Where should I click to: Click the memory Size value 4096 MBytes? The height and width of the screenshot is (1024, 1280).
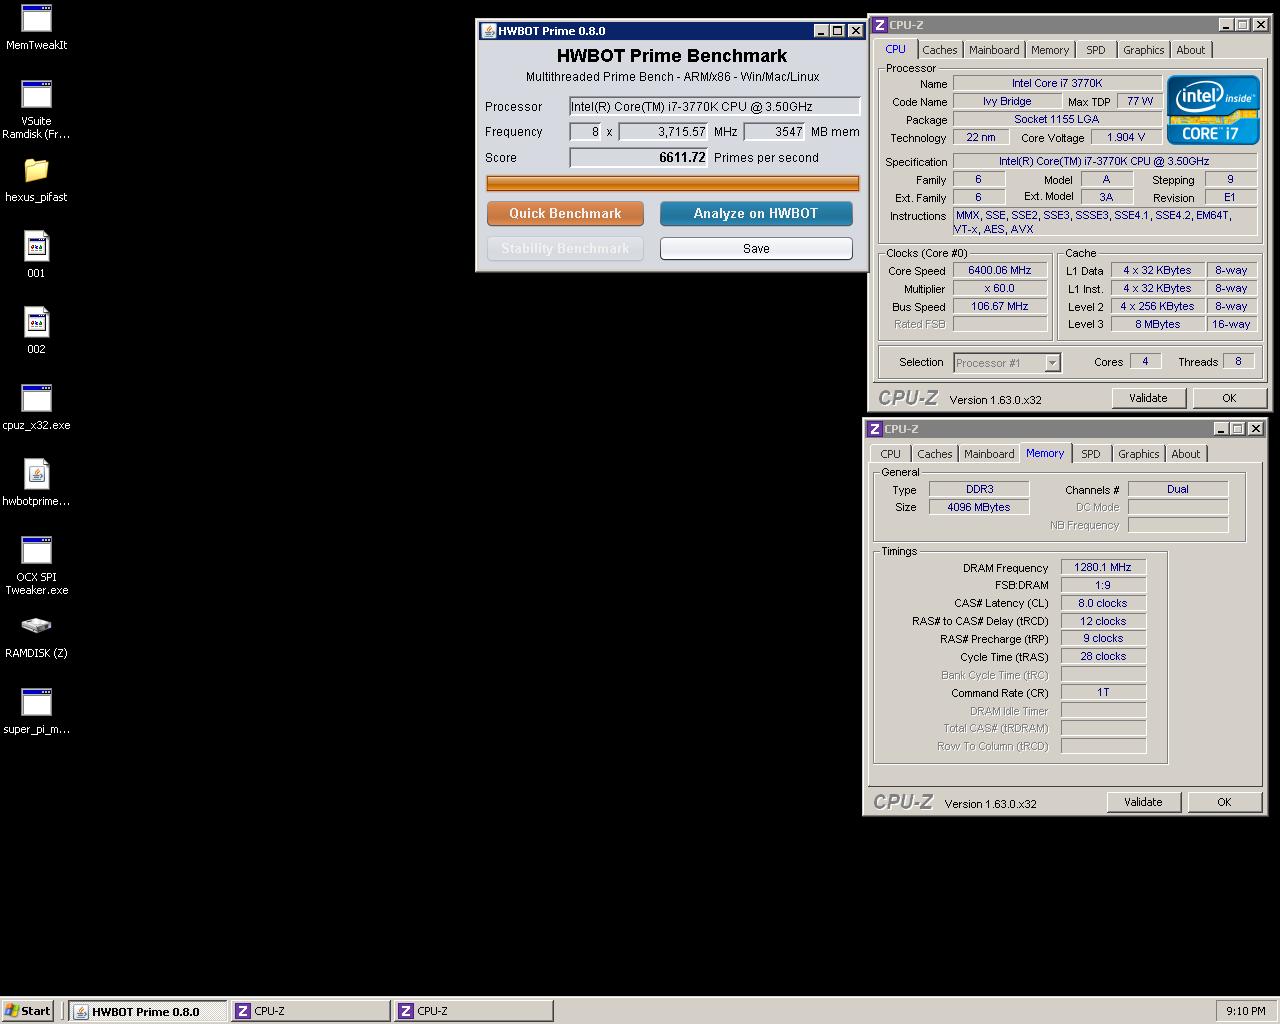click(979, 507)
